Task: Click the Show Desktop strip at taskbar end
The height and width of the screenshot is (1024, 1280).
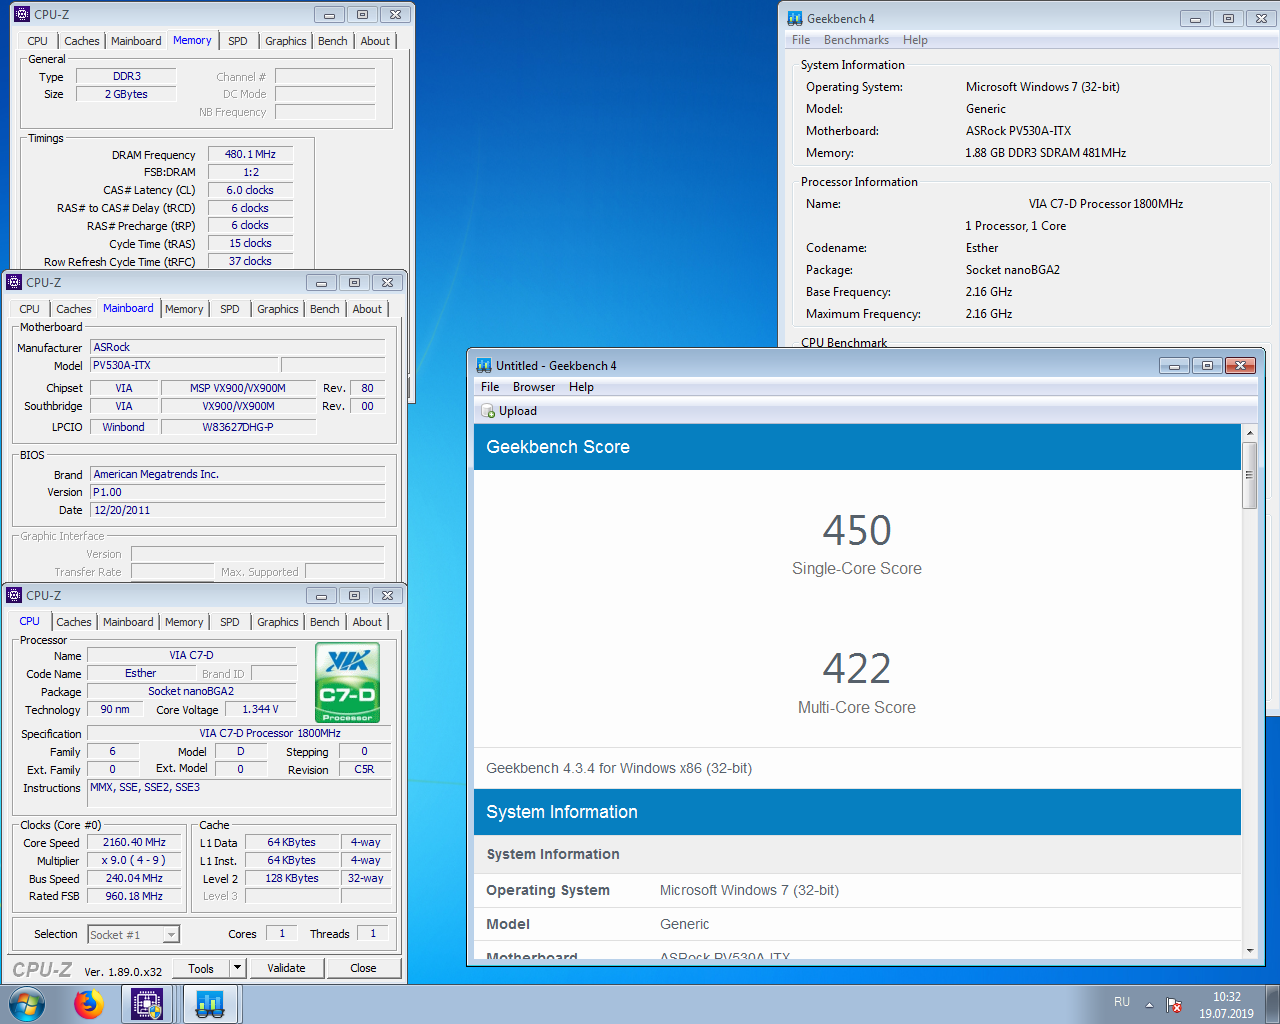Action: click(1273, 1004)
